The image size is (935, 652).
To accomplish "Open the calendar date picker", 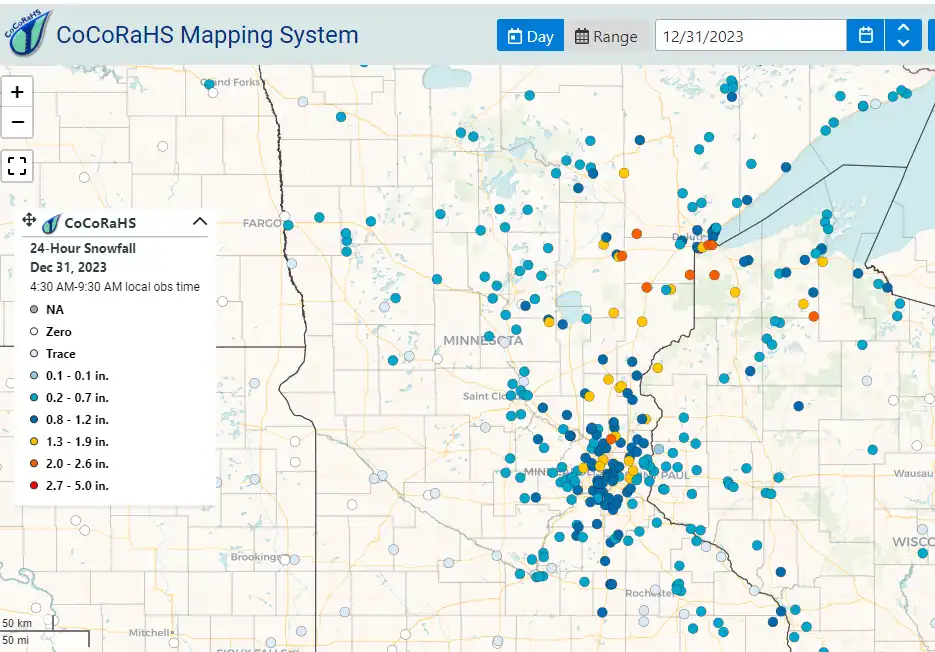I will (x=865, y=36).
